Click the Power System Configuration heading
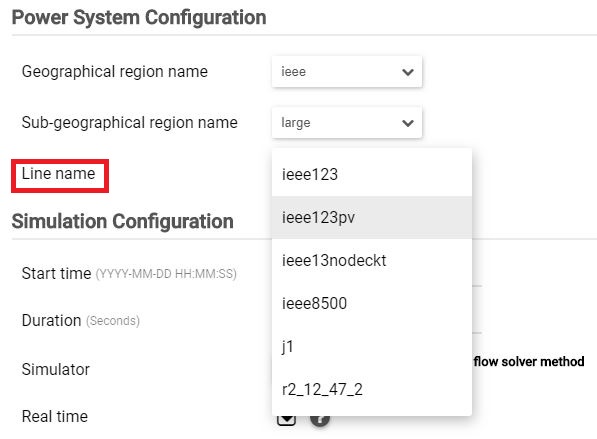 pyautogui.click(x=139, y=18)
